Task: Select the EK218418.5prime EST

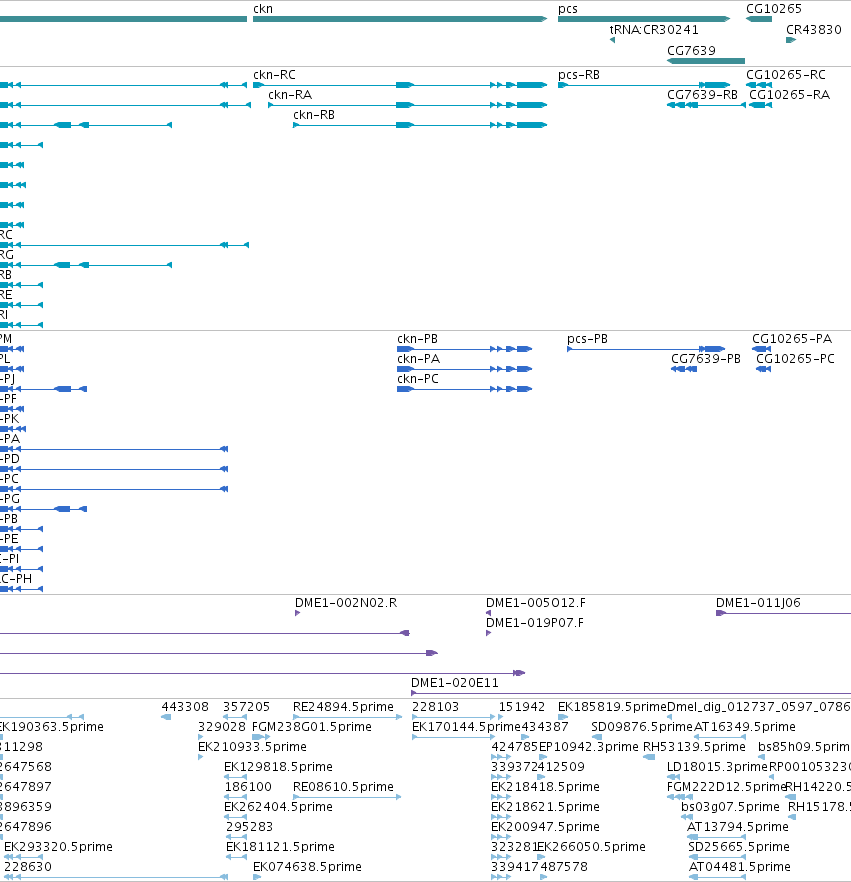Action: [501, 797]
